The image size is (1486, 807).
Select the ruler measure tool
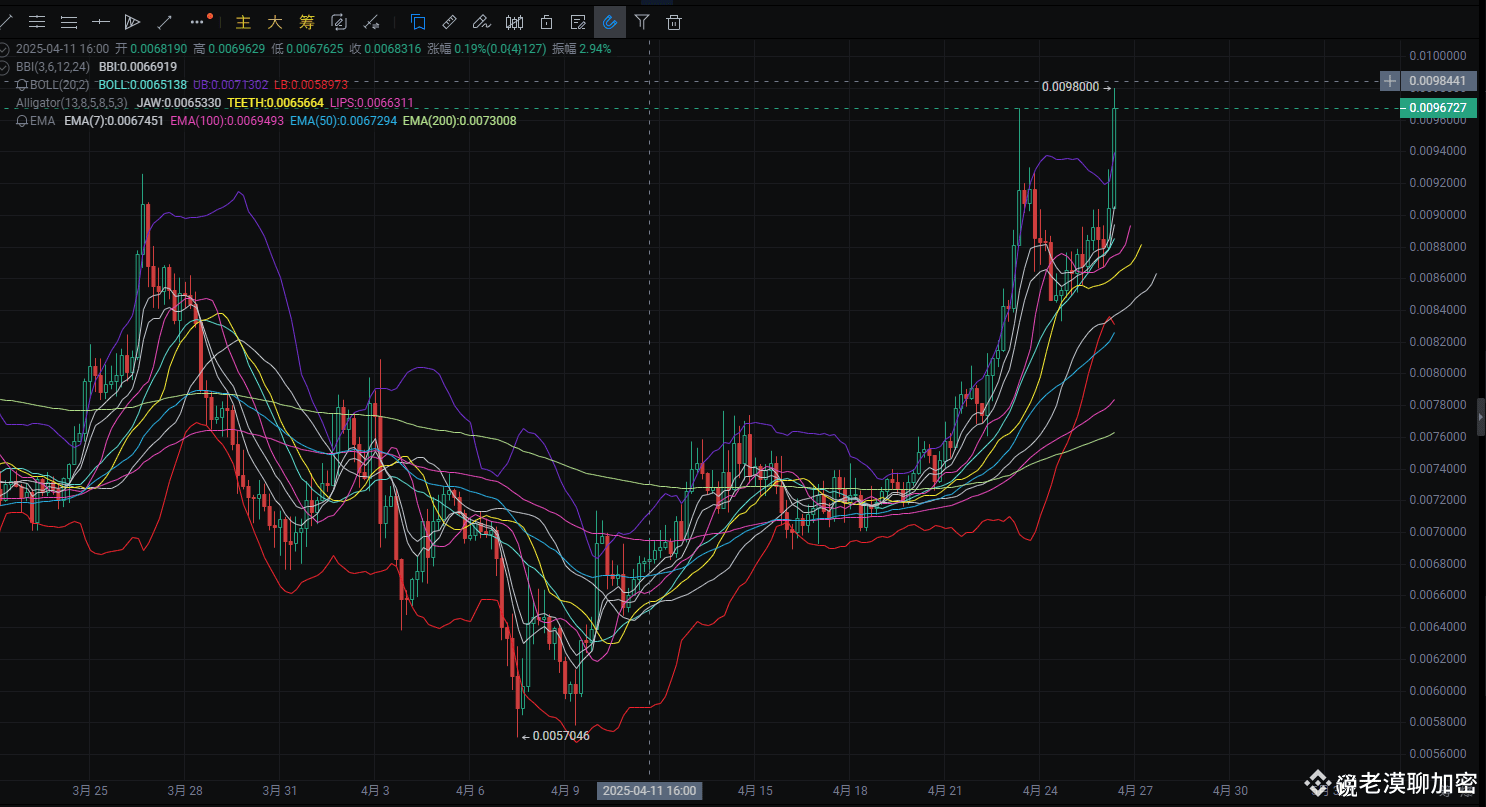(x=449, y=21)
